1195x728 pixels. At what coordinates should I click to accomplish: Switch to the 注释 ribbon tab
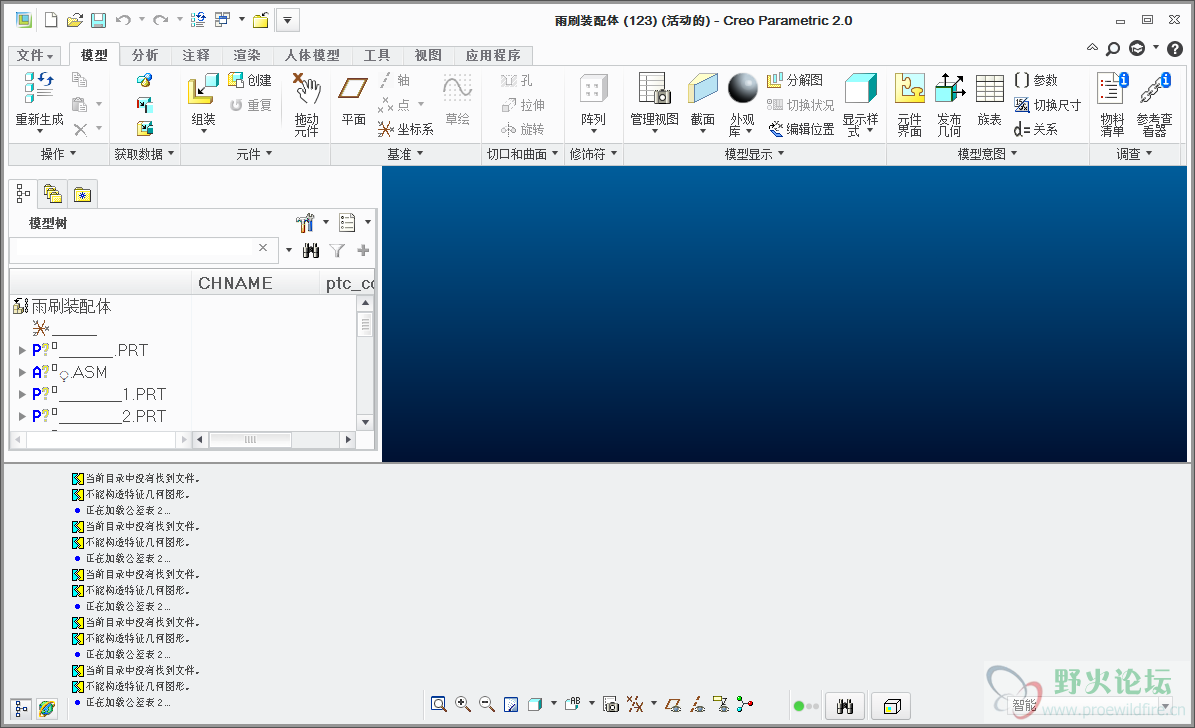(196, 56)
